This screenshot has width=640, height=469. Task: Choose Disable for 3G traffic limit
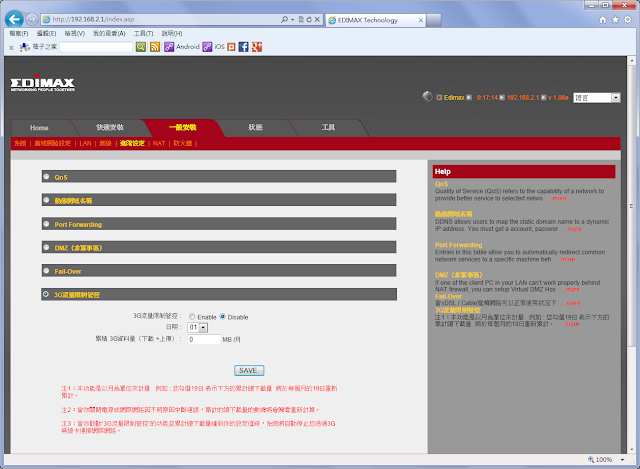pos(223,316)
